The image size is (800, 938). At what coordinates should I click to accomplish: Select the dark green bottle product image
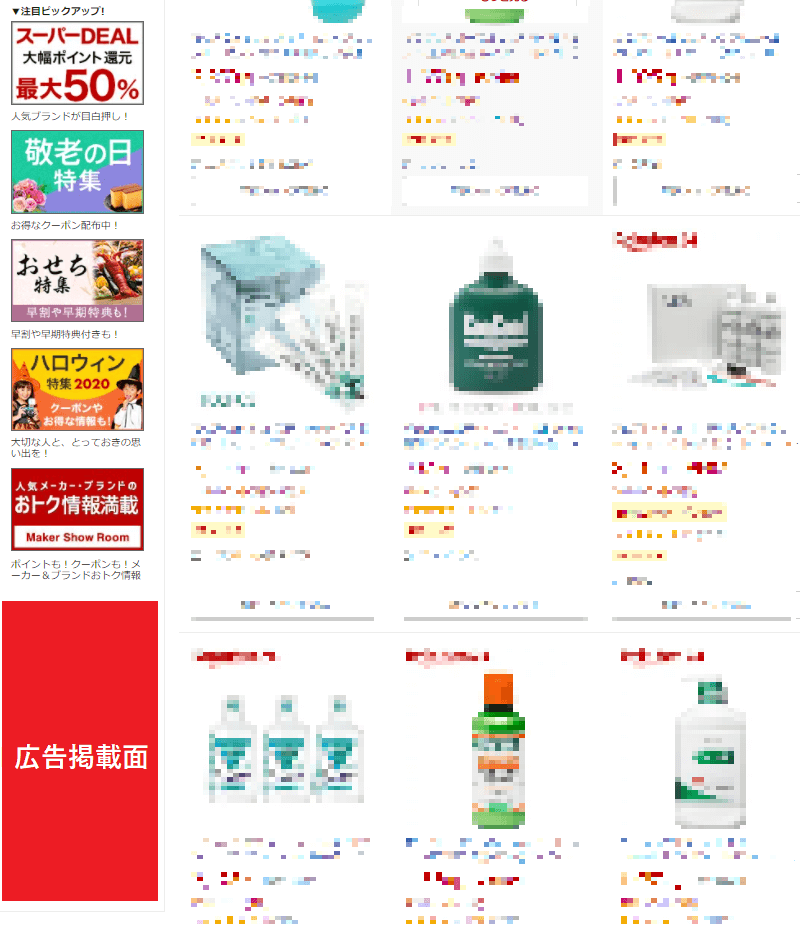pos(495,317)
